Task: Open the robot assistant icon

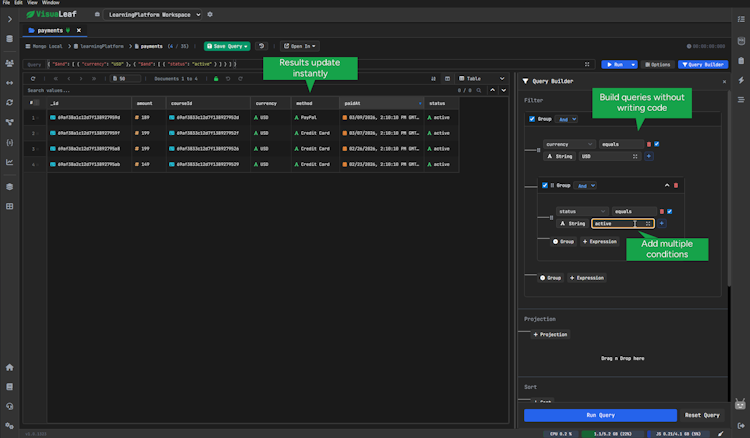Action: (740, 405)
